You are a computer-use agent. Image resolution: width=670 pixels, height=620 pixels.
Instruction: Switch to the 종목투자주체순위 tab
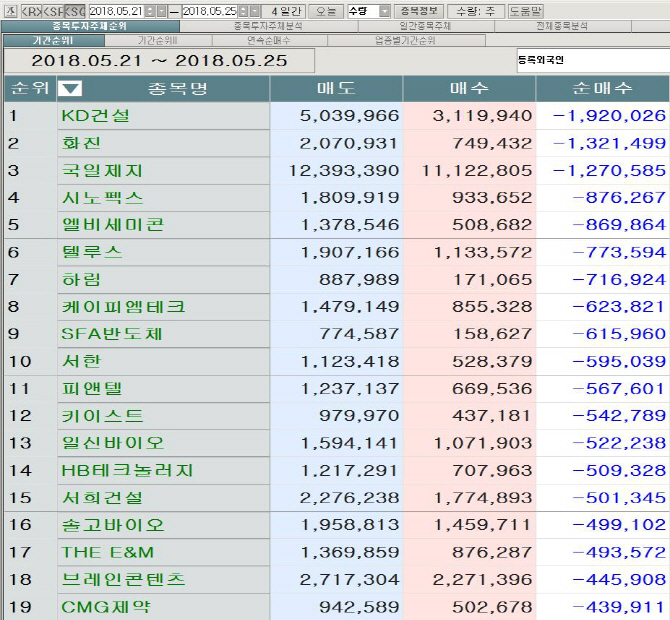pyautogui.click(x=91, y=26)
